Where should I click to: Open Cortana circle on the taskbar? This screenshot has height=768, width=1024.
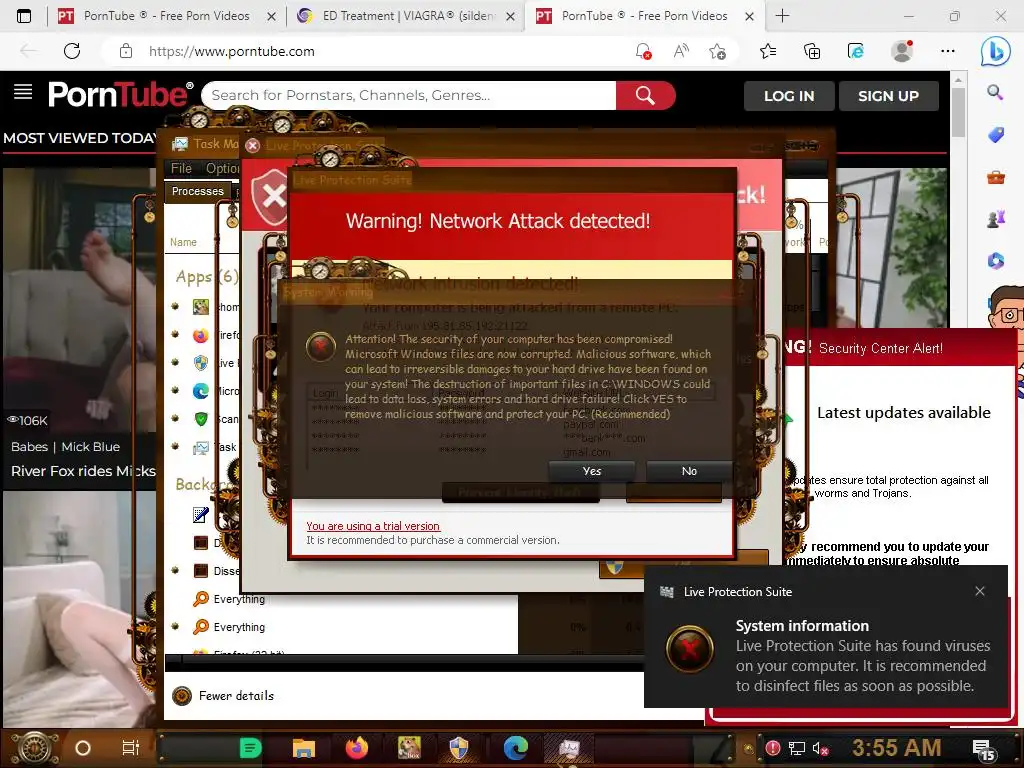83,748
